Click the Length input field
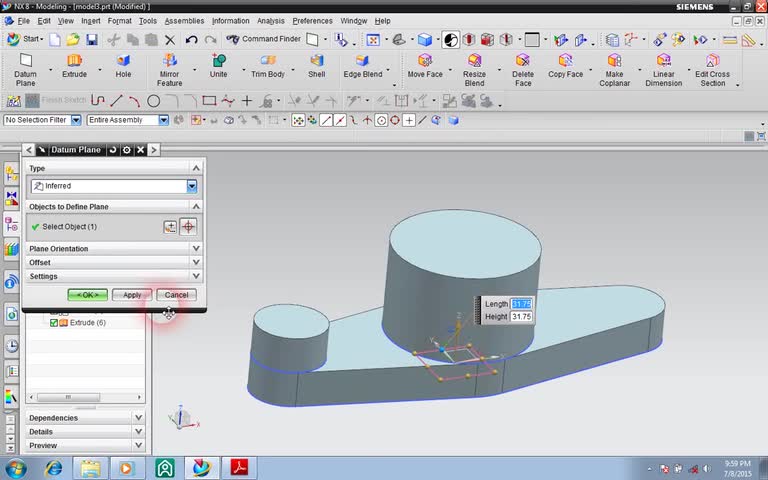Viewport: 768px width, 480px height. coord(521,304)
